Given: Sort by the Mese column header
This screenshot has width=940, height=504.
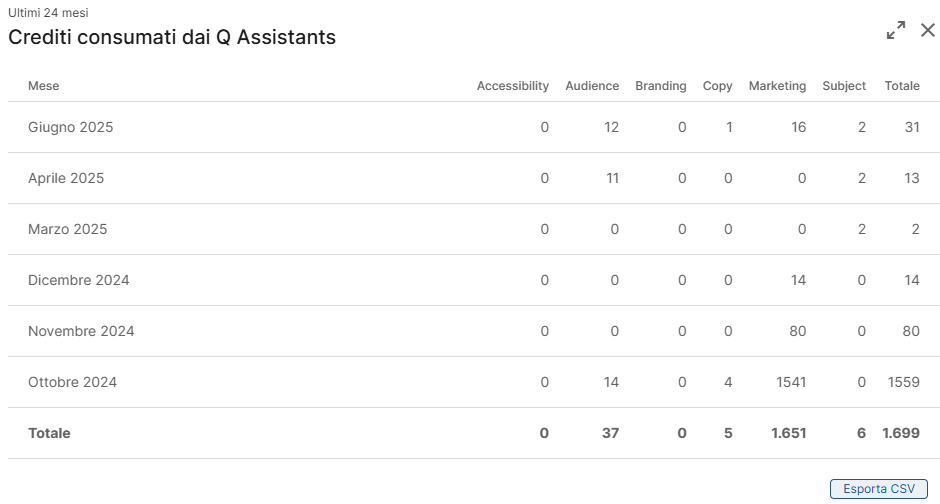Looking at the screenshot, I should [44, 86].
